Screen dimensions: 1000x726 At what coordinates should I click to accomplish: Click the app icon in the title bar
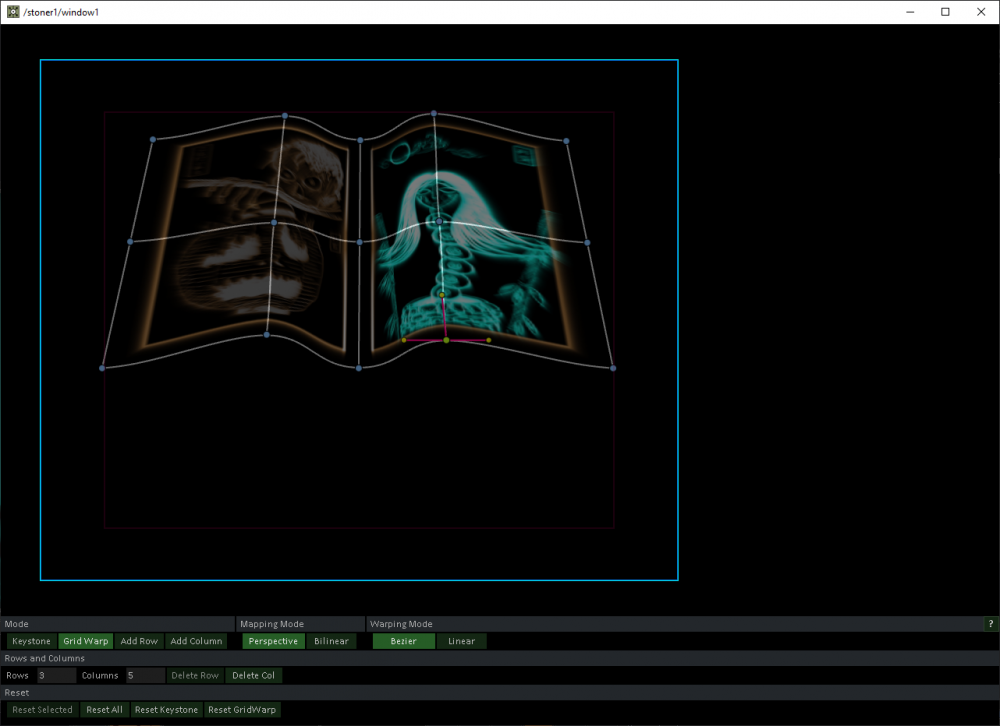(12, 12)
